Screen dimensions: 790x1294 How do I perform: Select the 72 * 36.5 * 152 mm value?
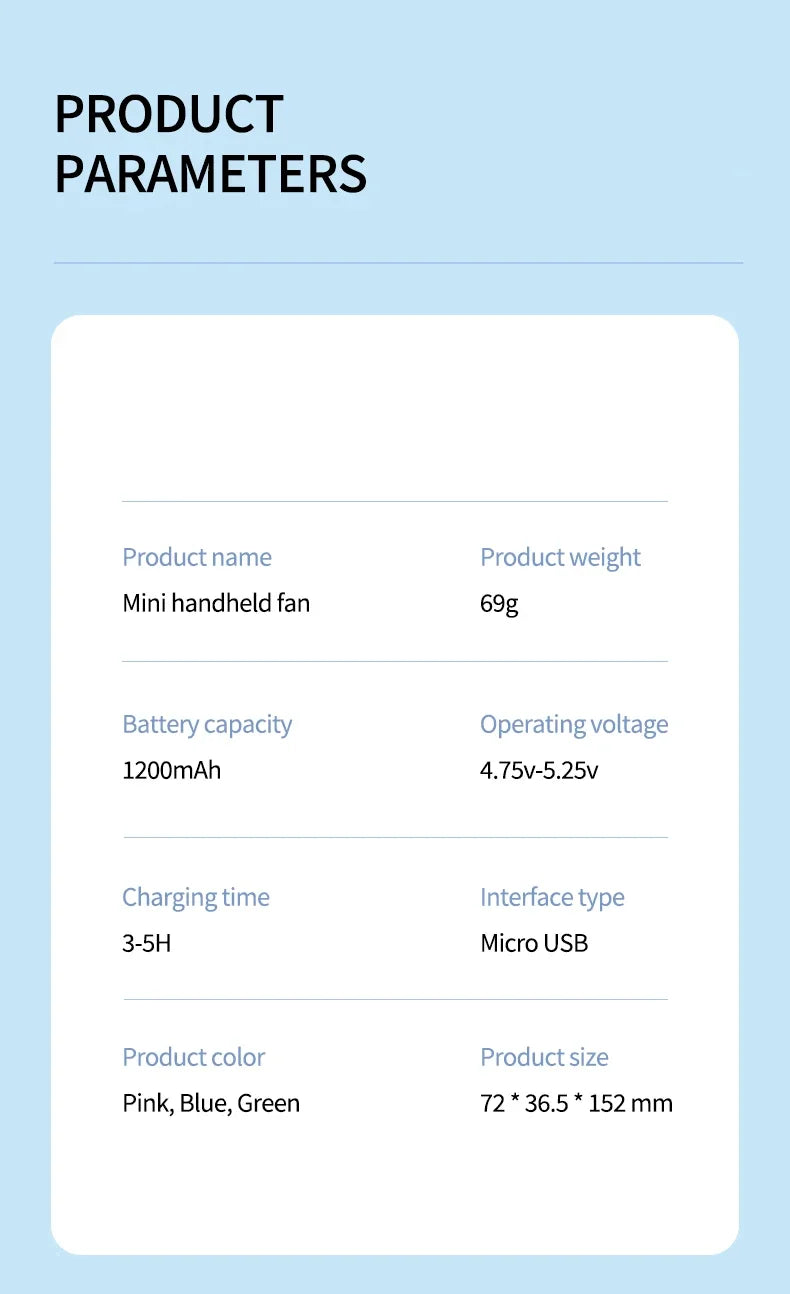576,1103
